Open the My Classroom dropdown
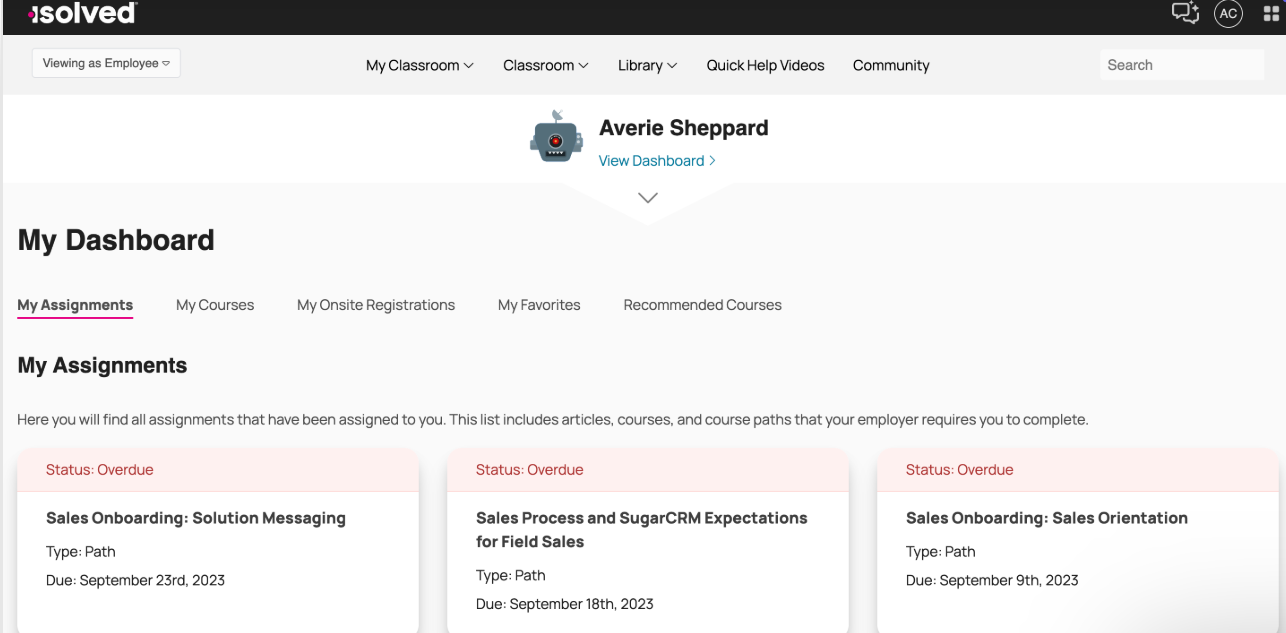This screenshot has width=1286, height=633. 419,65
